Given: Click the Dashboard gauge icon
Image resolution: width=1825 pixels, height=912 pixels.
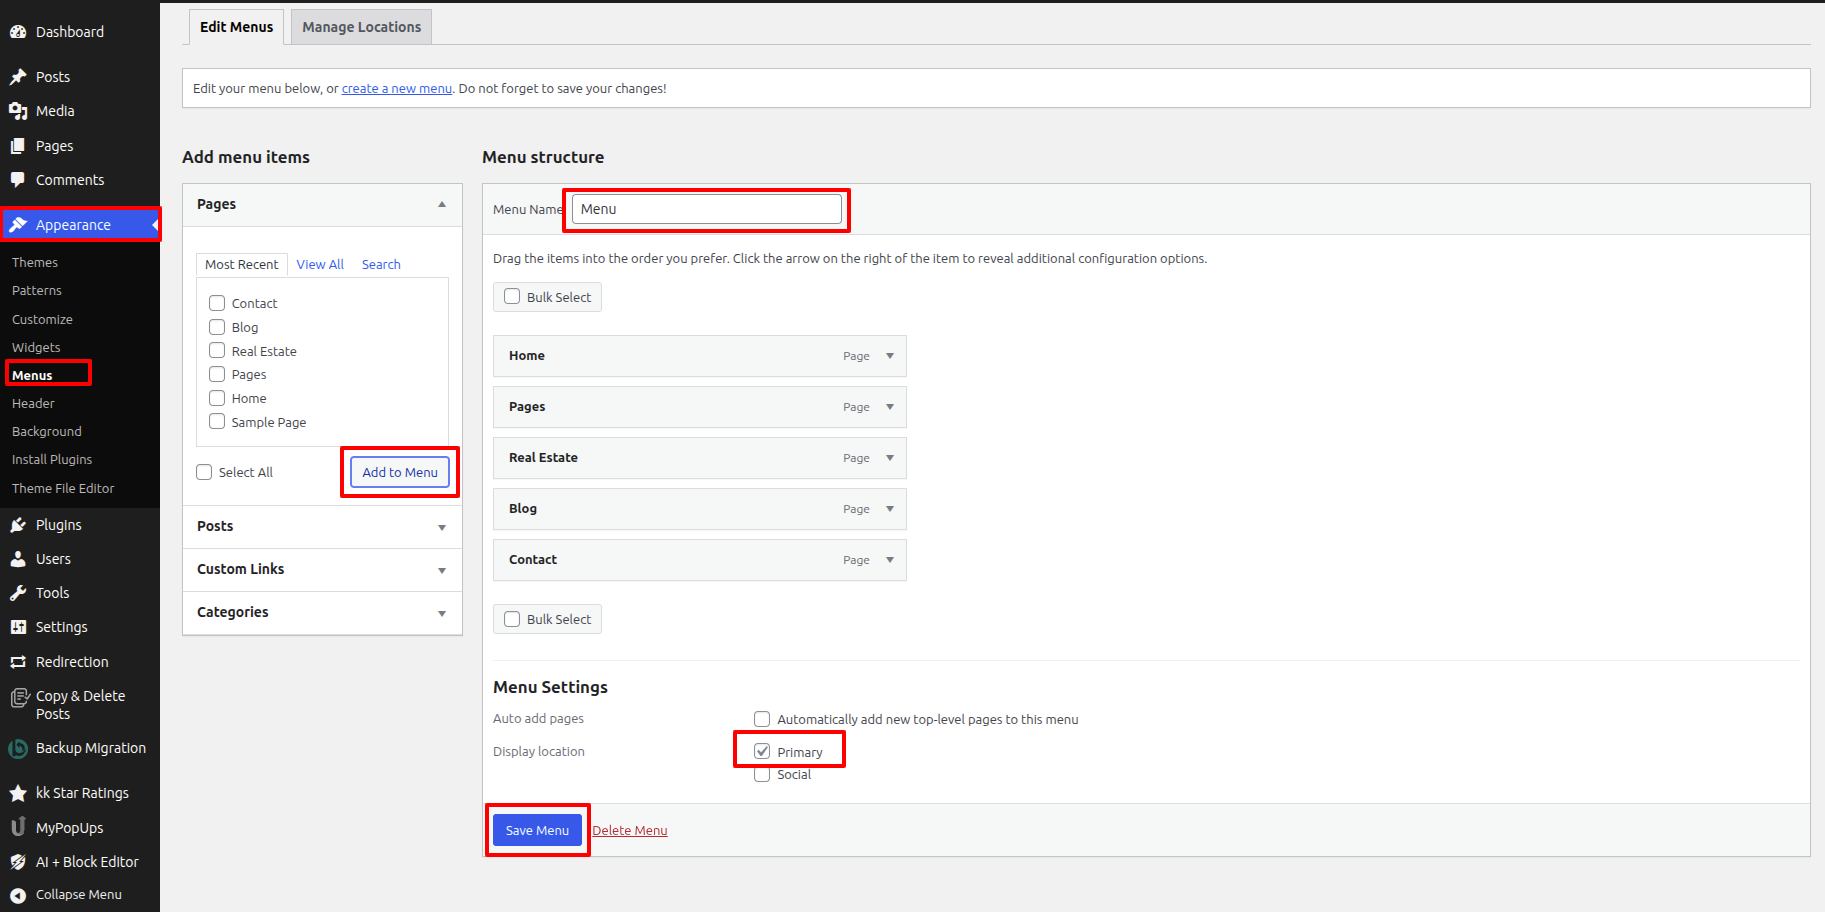Looking at the screenshot, I should [x=18, y=32].
